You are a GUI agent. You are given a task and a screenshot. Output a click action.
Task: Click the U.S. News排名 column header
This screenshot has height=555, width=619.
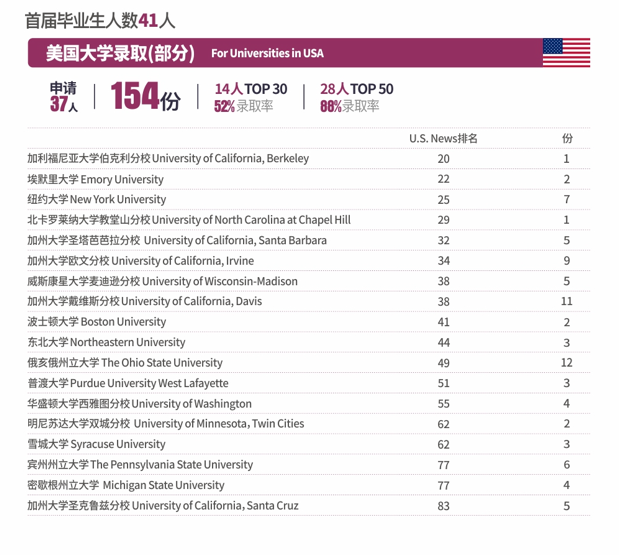[x=443, y=139]
